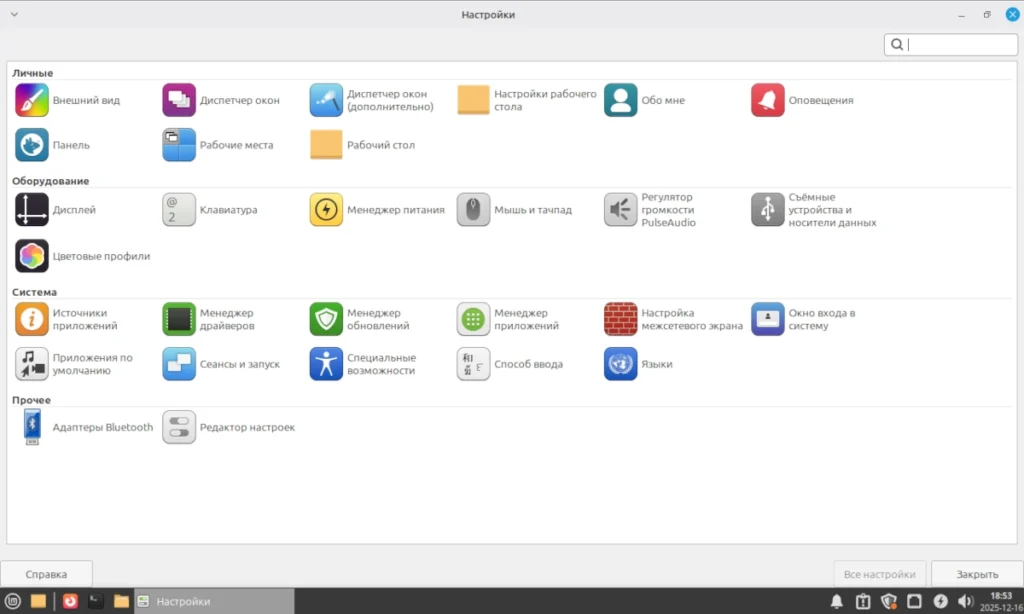
Task: Launch the web browser from the taskbar
Action: [x=70, y=601]
